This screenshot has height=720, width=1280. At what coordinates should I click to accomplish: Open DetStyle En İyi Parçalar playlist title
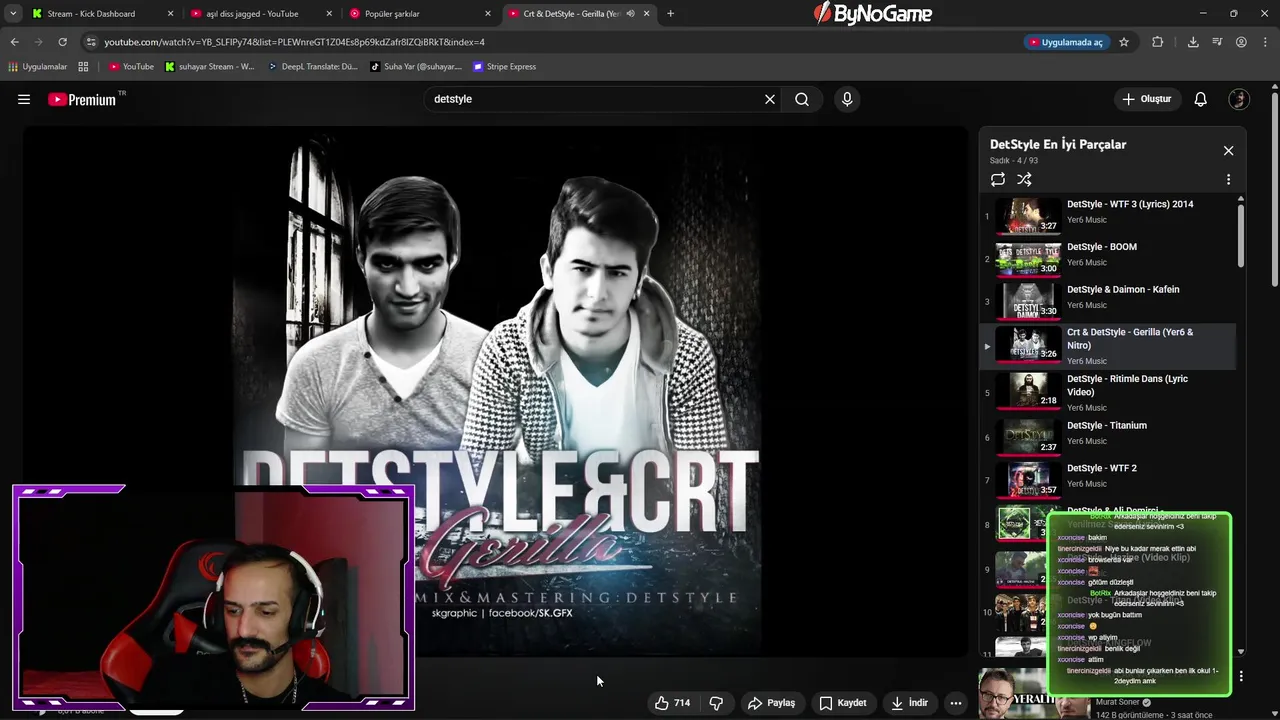(x=1058, y=144)
